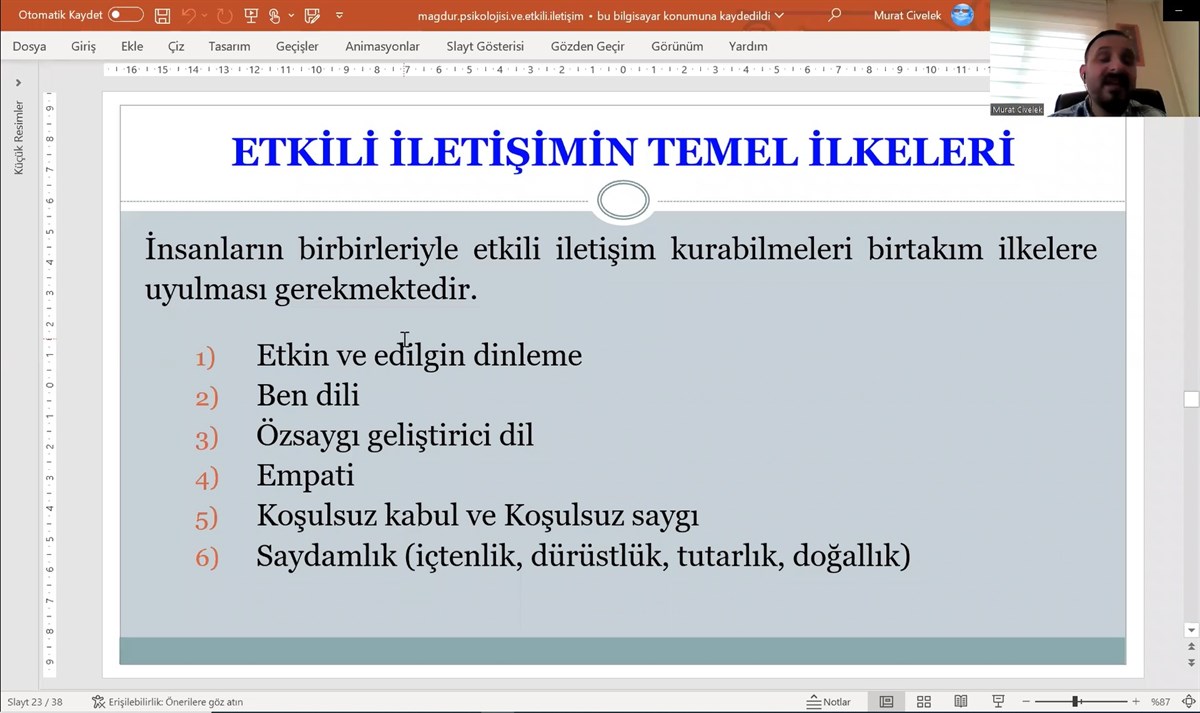Click the Redo/Repeat circular arrow icon
1200x713 pixels.
[224, 16]
